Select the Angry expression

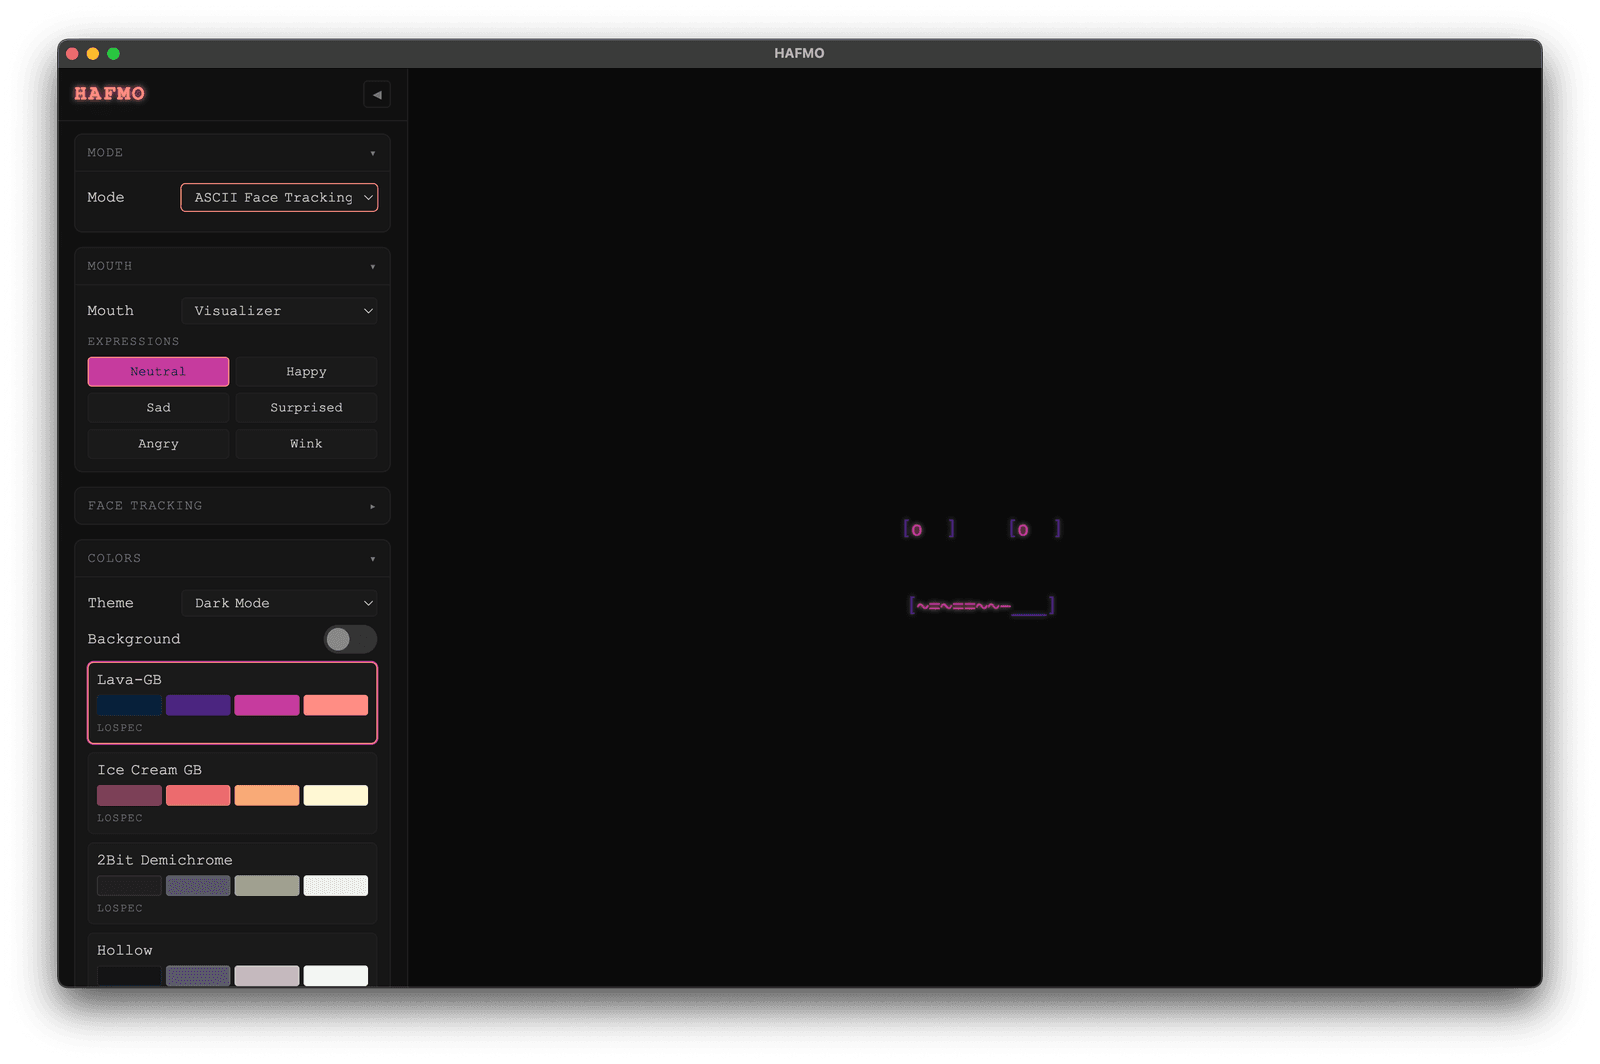[158, 444]
